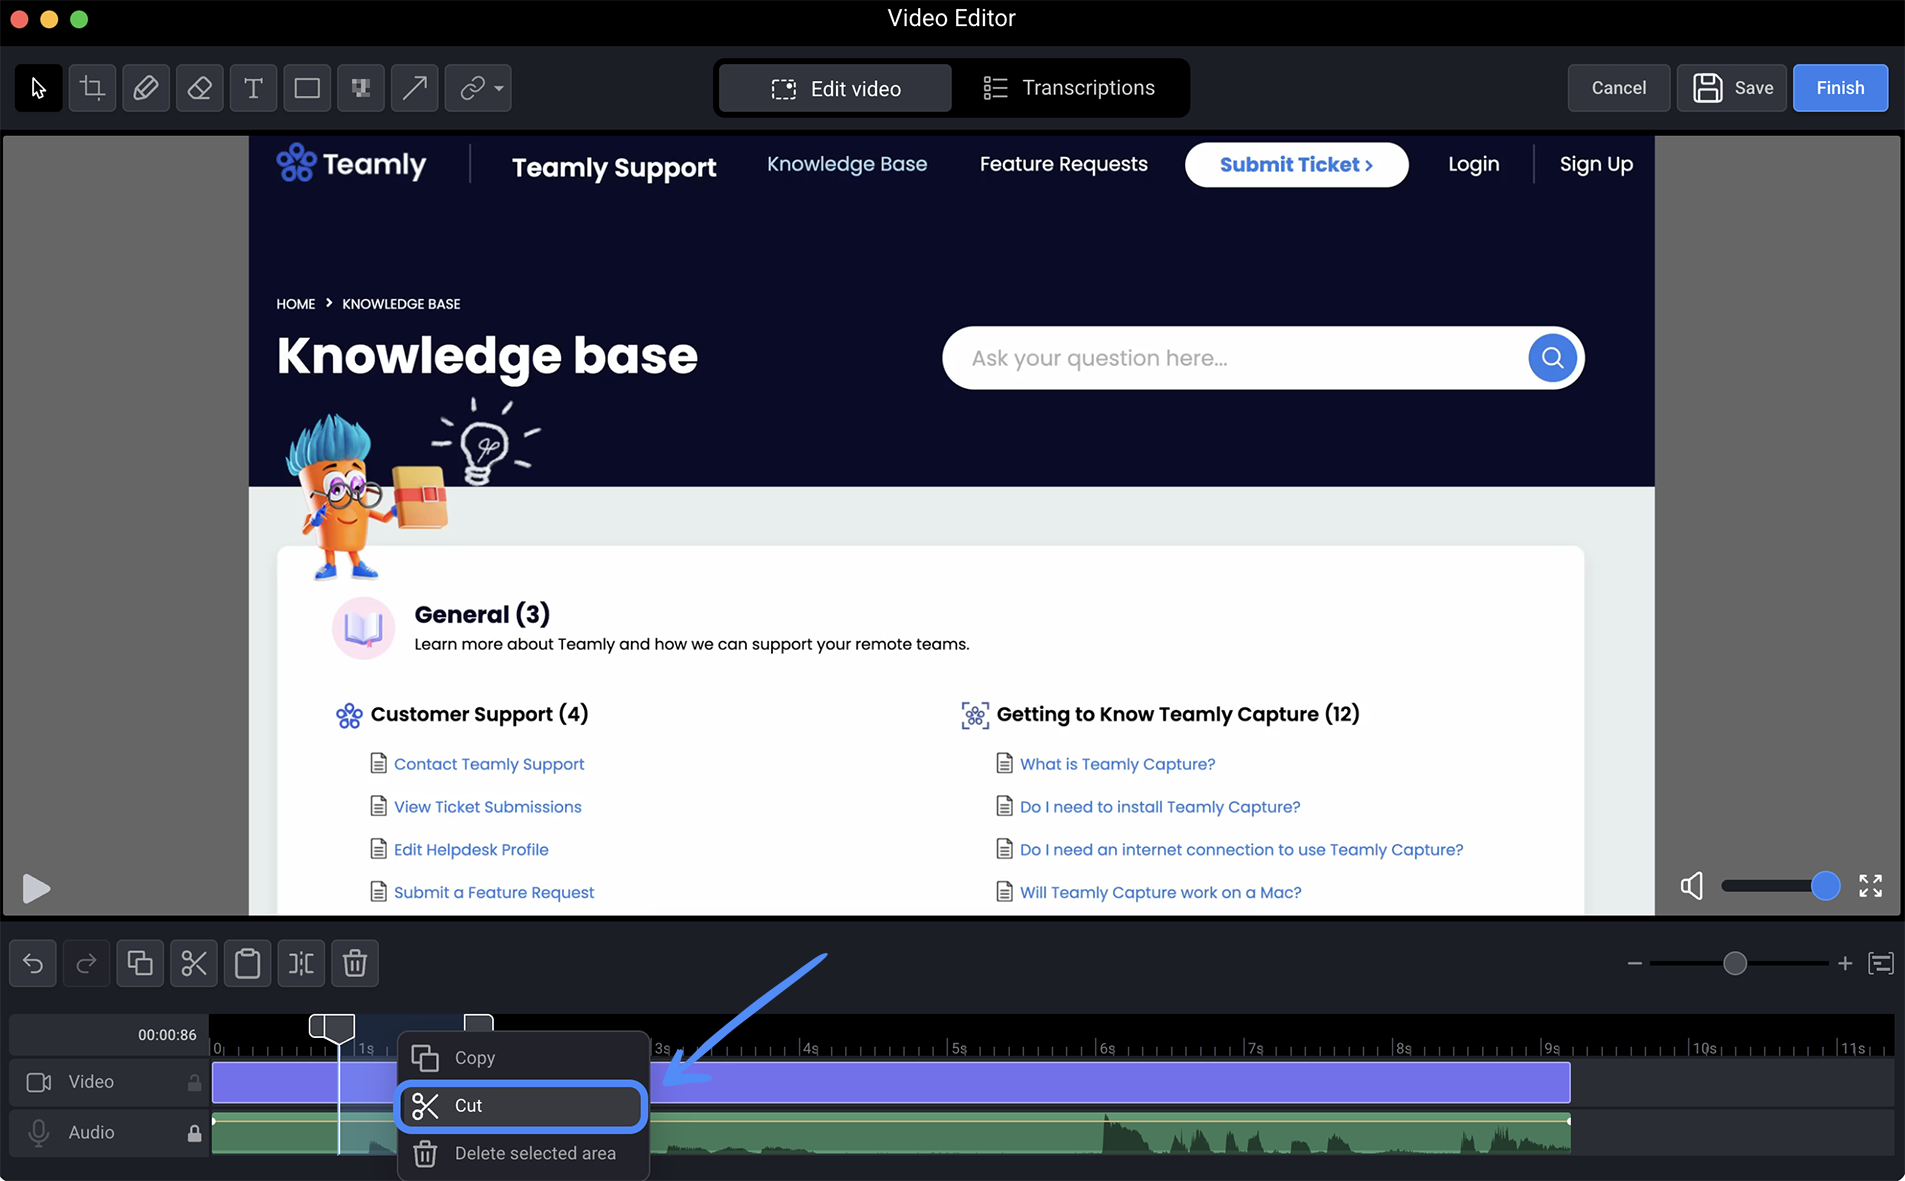This screenshot has width=1905, height=1181.
Task: Click the Finish button
Action: 1840,88
